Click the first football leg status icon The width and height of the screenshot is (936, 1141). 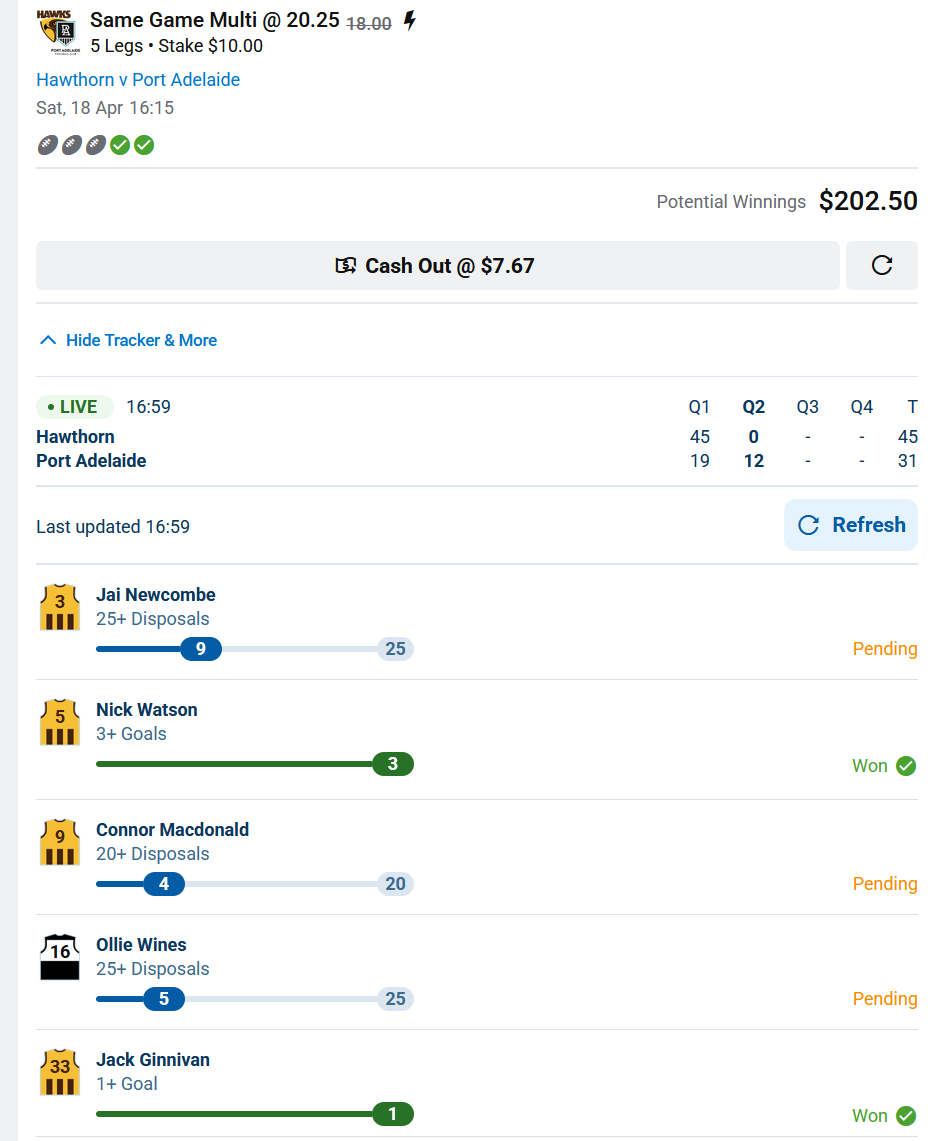point(48,145)
